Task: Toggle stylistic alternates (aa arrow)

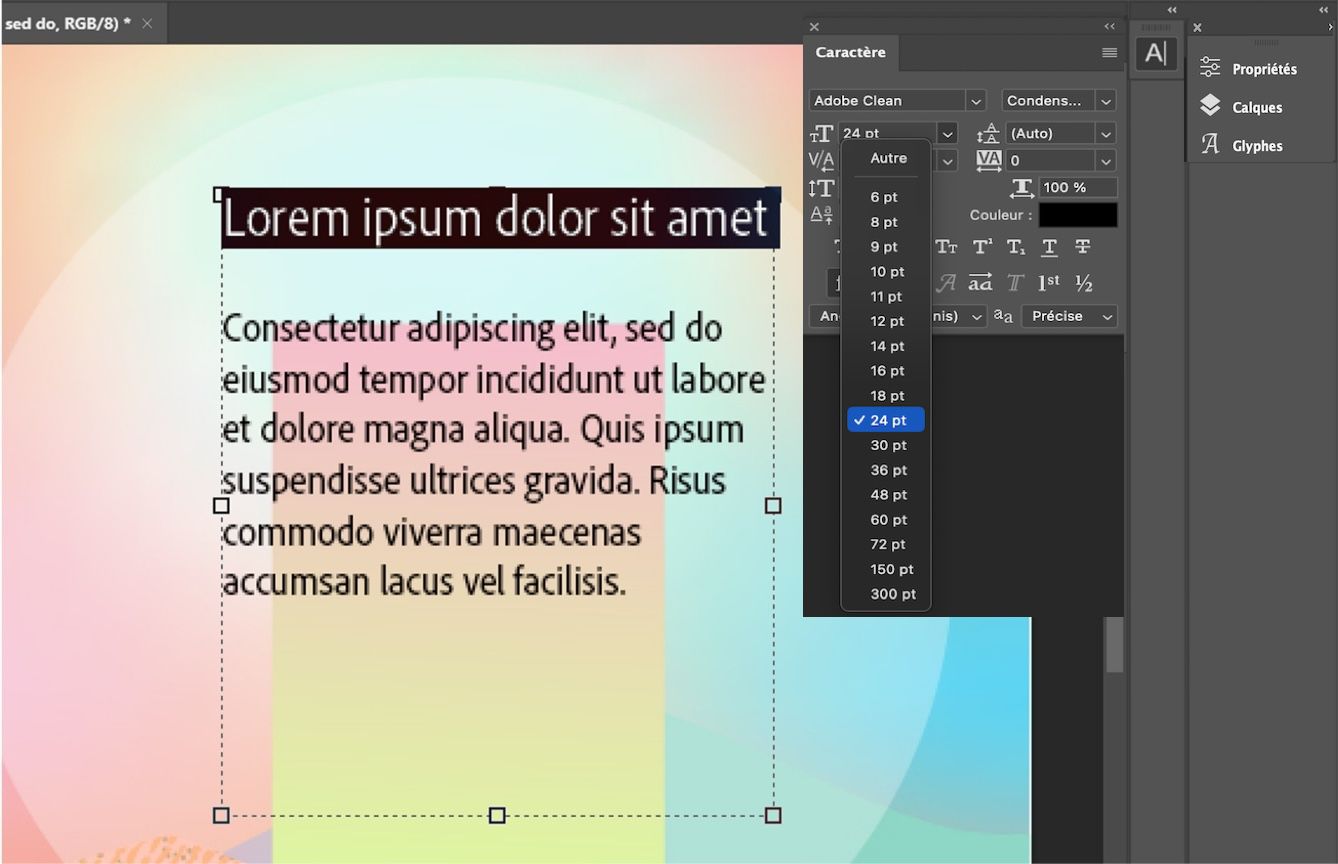Action: [980, 283]
